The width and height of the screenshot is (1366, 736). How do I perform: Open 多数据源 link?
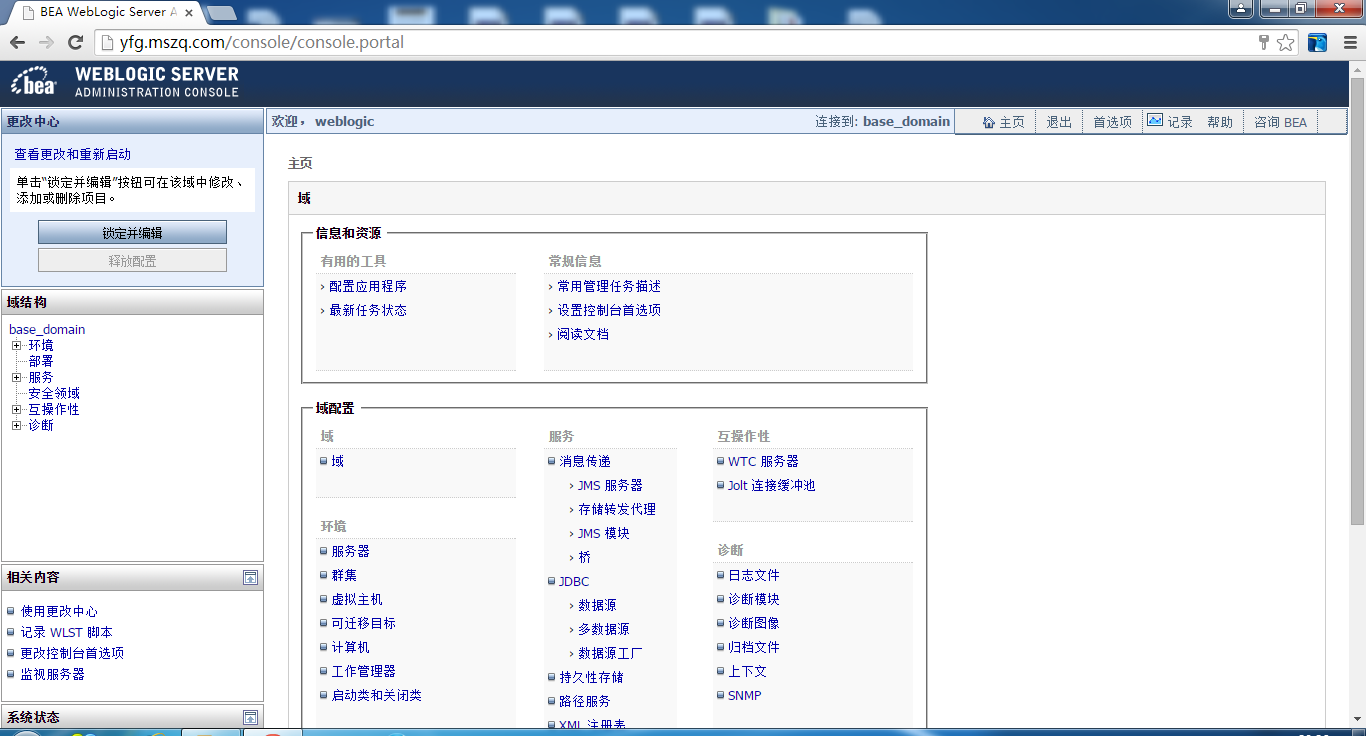pyautogui.click(x=604, y=629)
